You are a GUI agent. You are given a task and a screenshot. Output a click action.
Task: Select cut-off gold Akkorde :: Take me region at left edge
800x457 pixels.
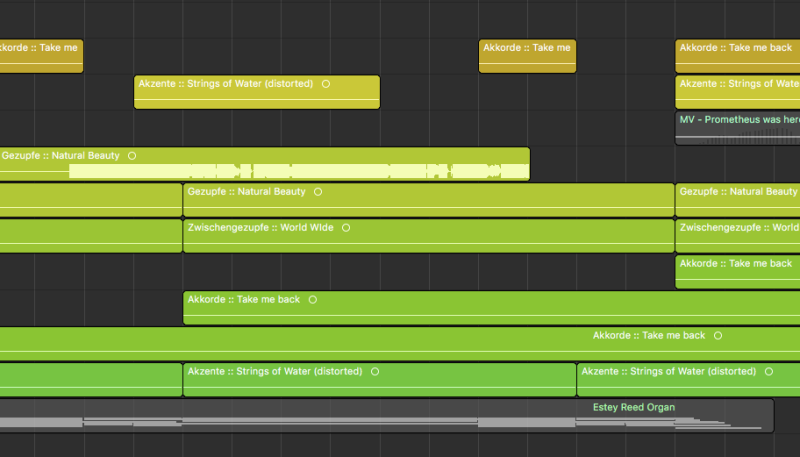click(41, 56)
